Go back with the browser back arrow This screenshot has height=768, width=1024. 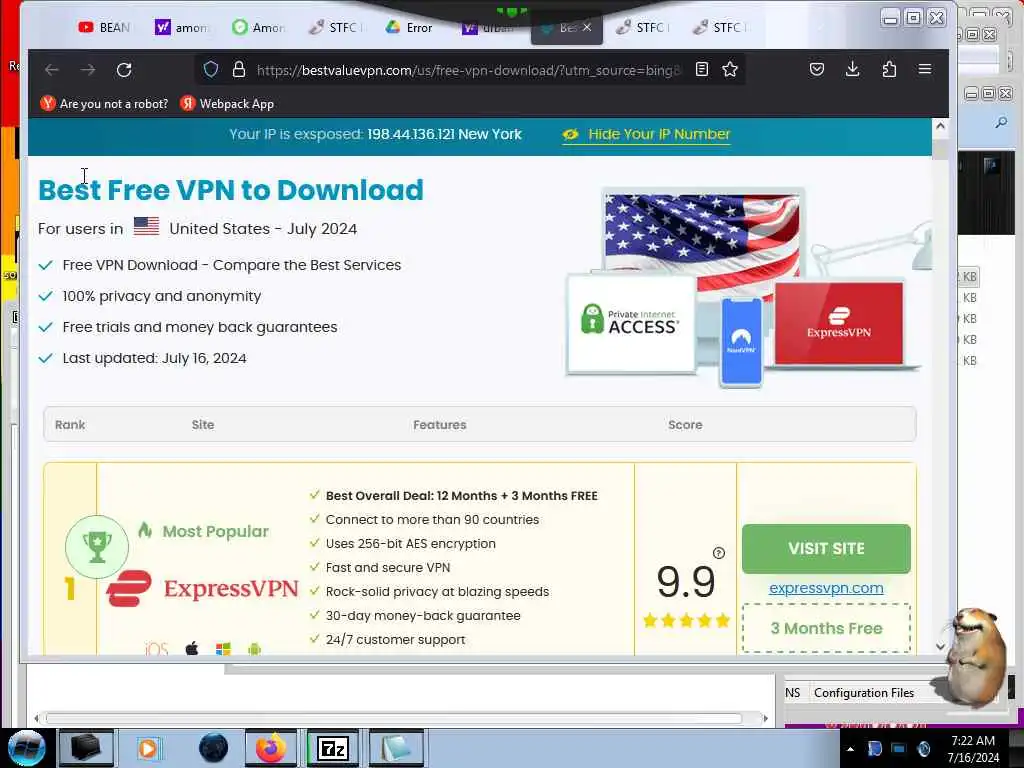pyautogui.click(x=52, y=70)
